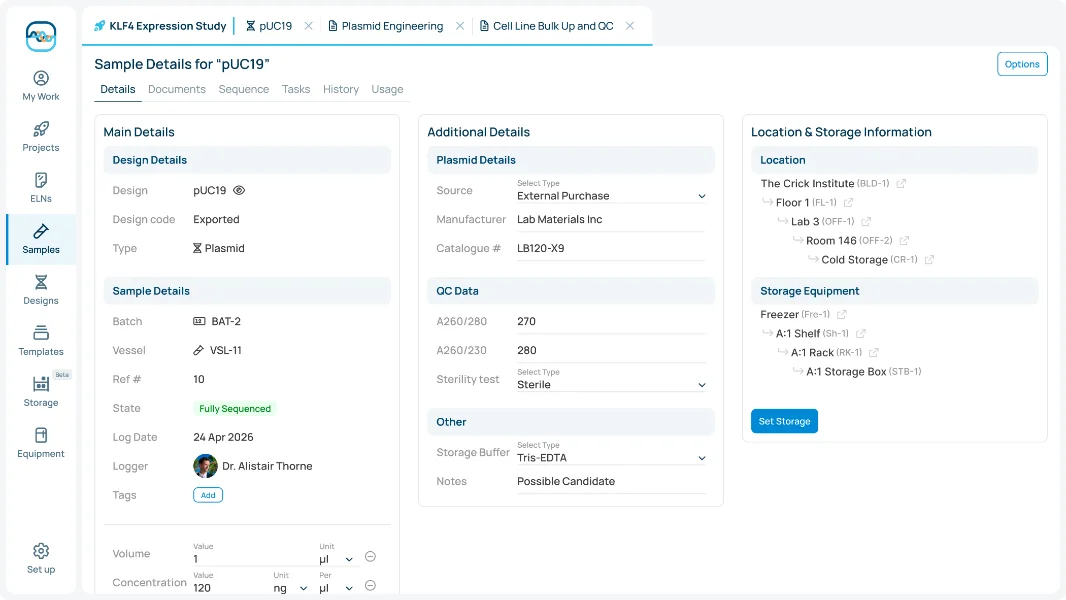Click Add tag button

[208, 495]
